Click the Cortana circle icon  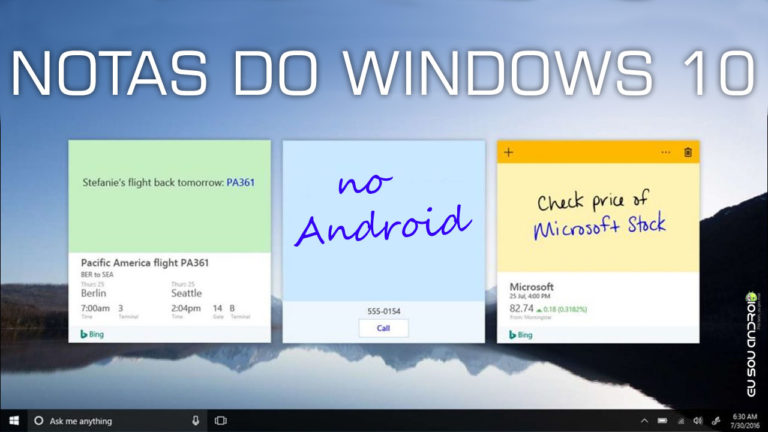point(39,421)
